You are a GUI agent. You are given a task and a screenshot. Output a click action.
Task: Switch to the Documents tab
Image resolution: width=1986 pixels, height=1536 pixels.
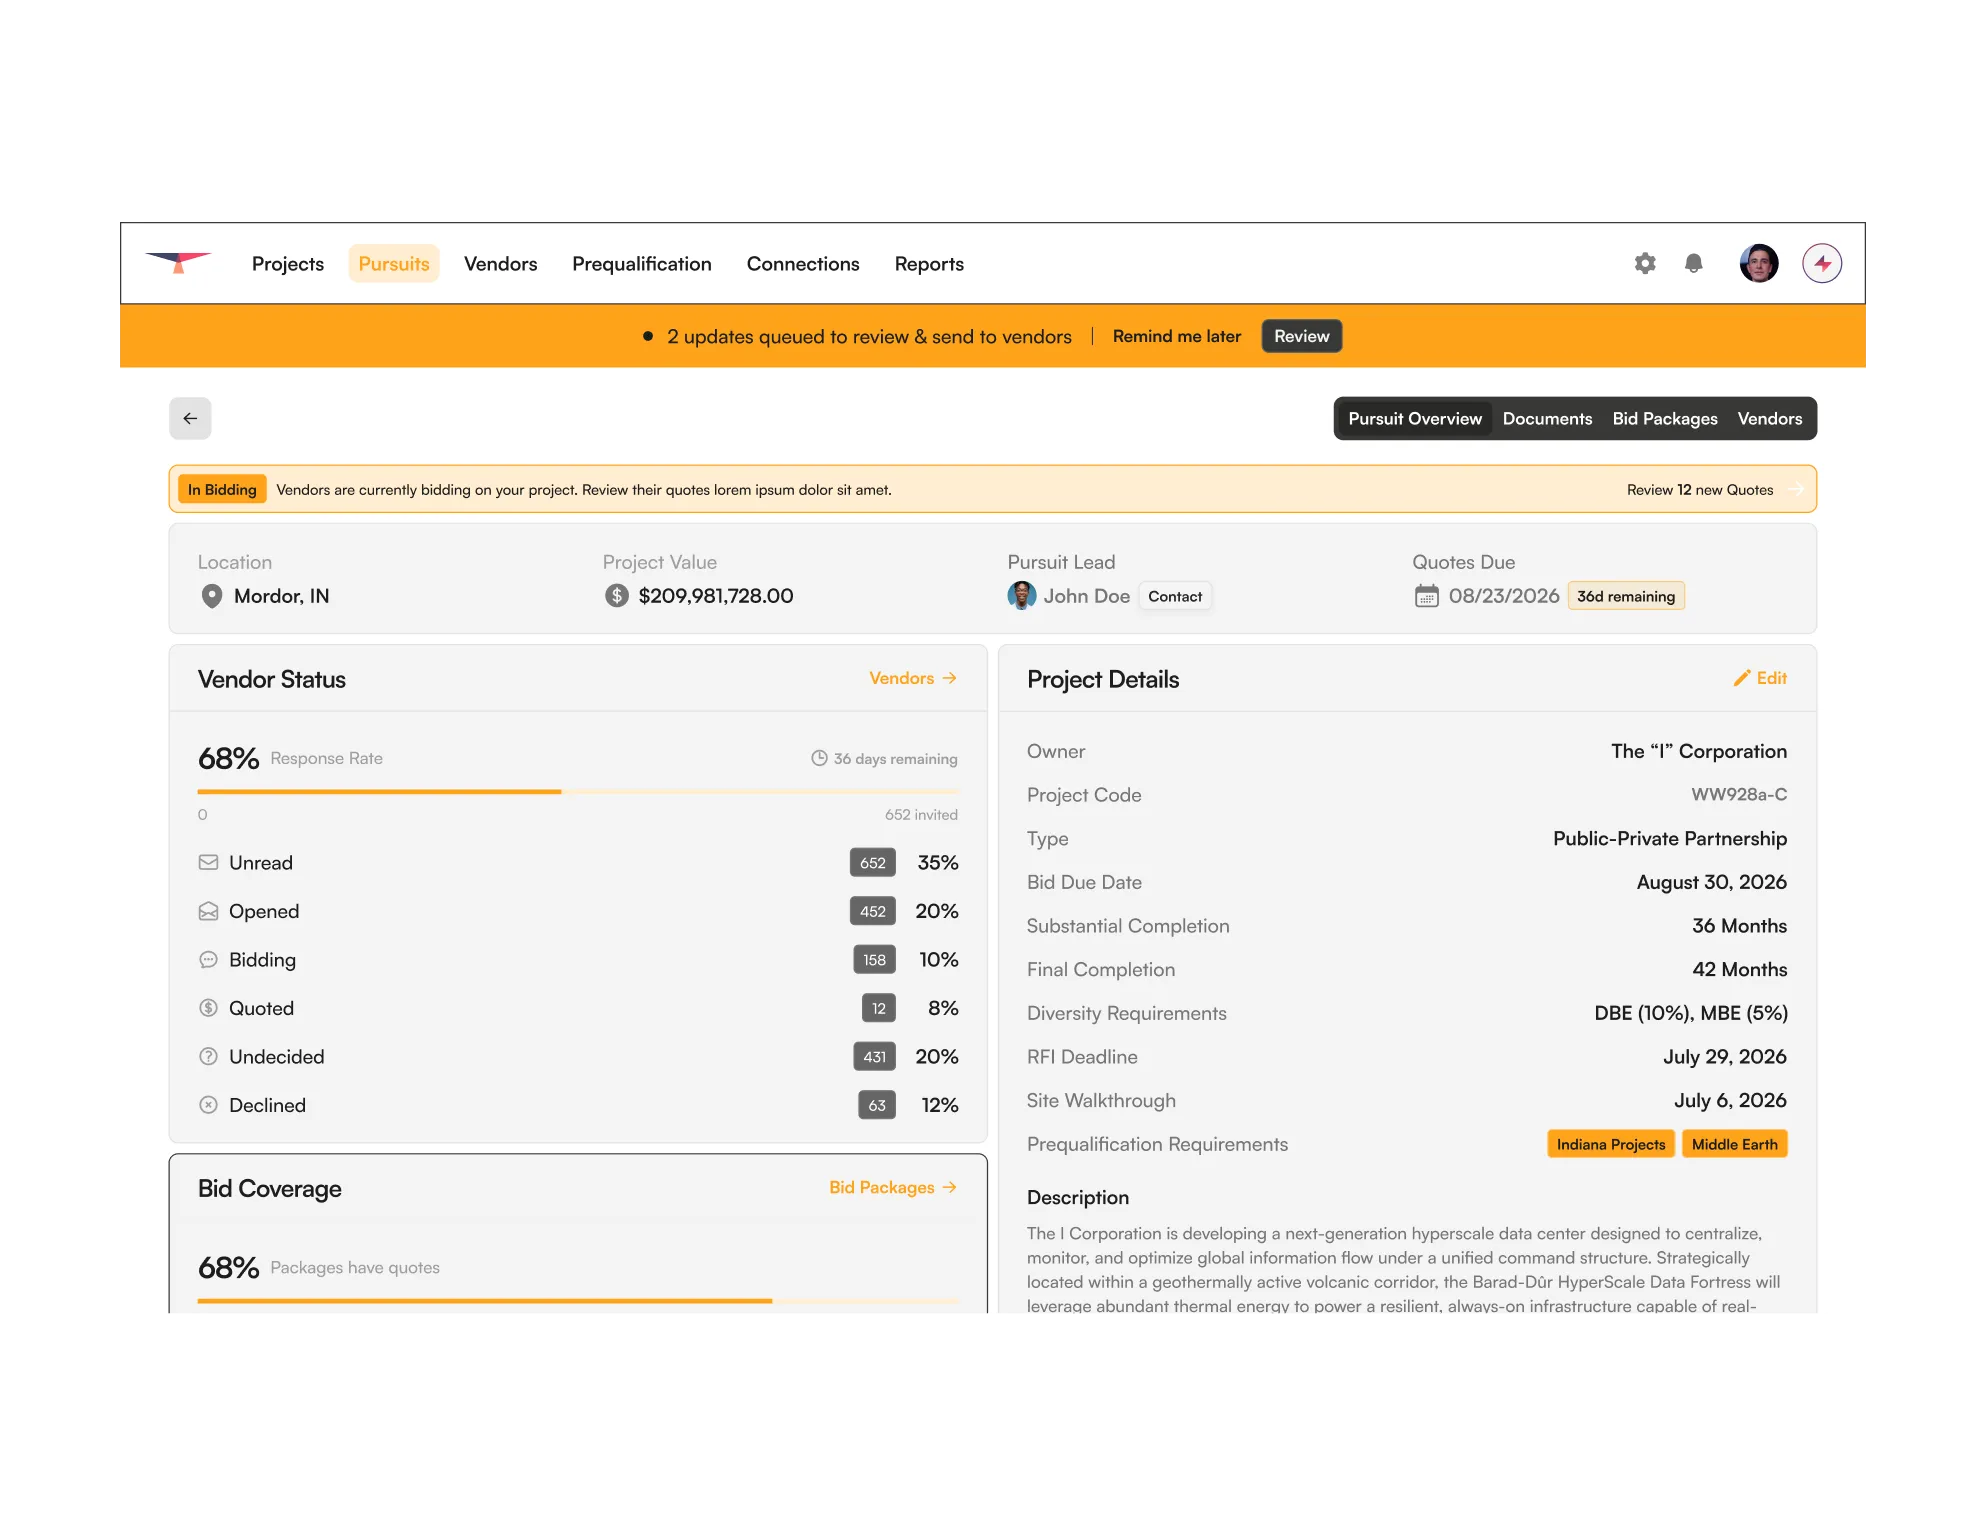click(x=1547, y=418)
